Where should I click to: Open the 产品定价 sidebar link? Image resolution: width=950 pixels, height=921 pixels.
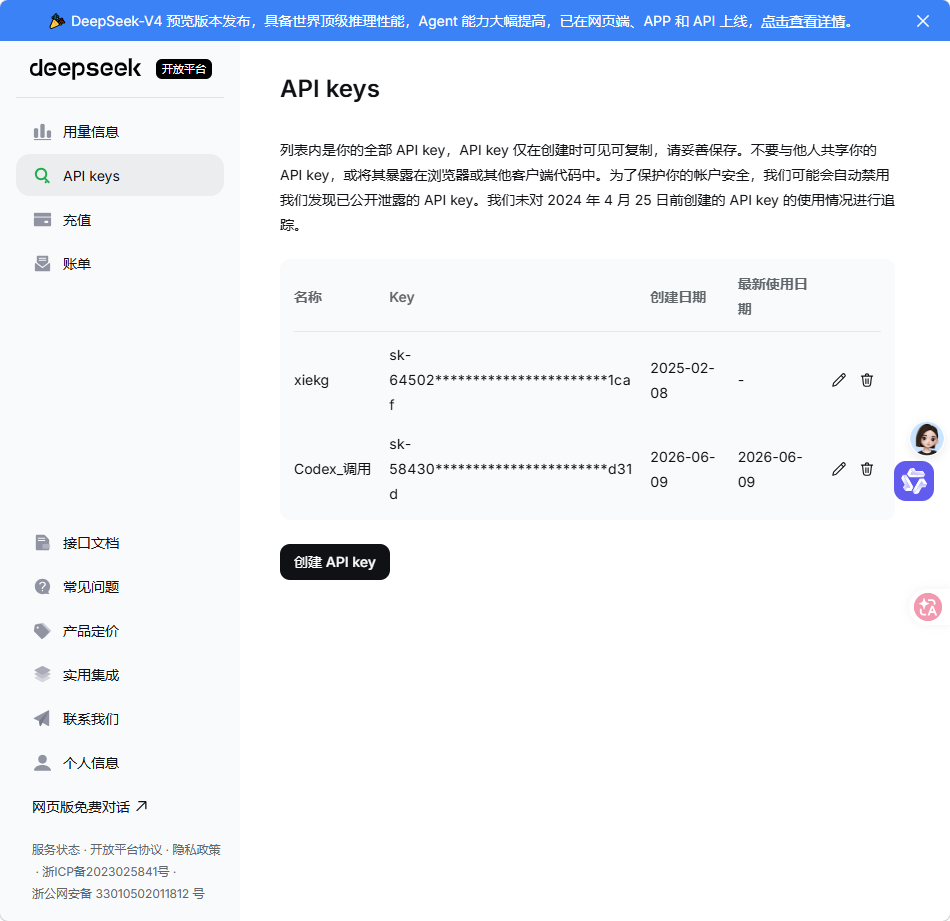pyautogui.click(x=120, y=631)
